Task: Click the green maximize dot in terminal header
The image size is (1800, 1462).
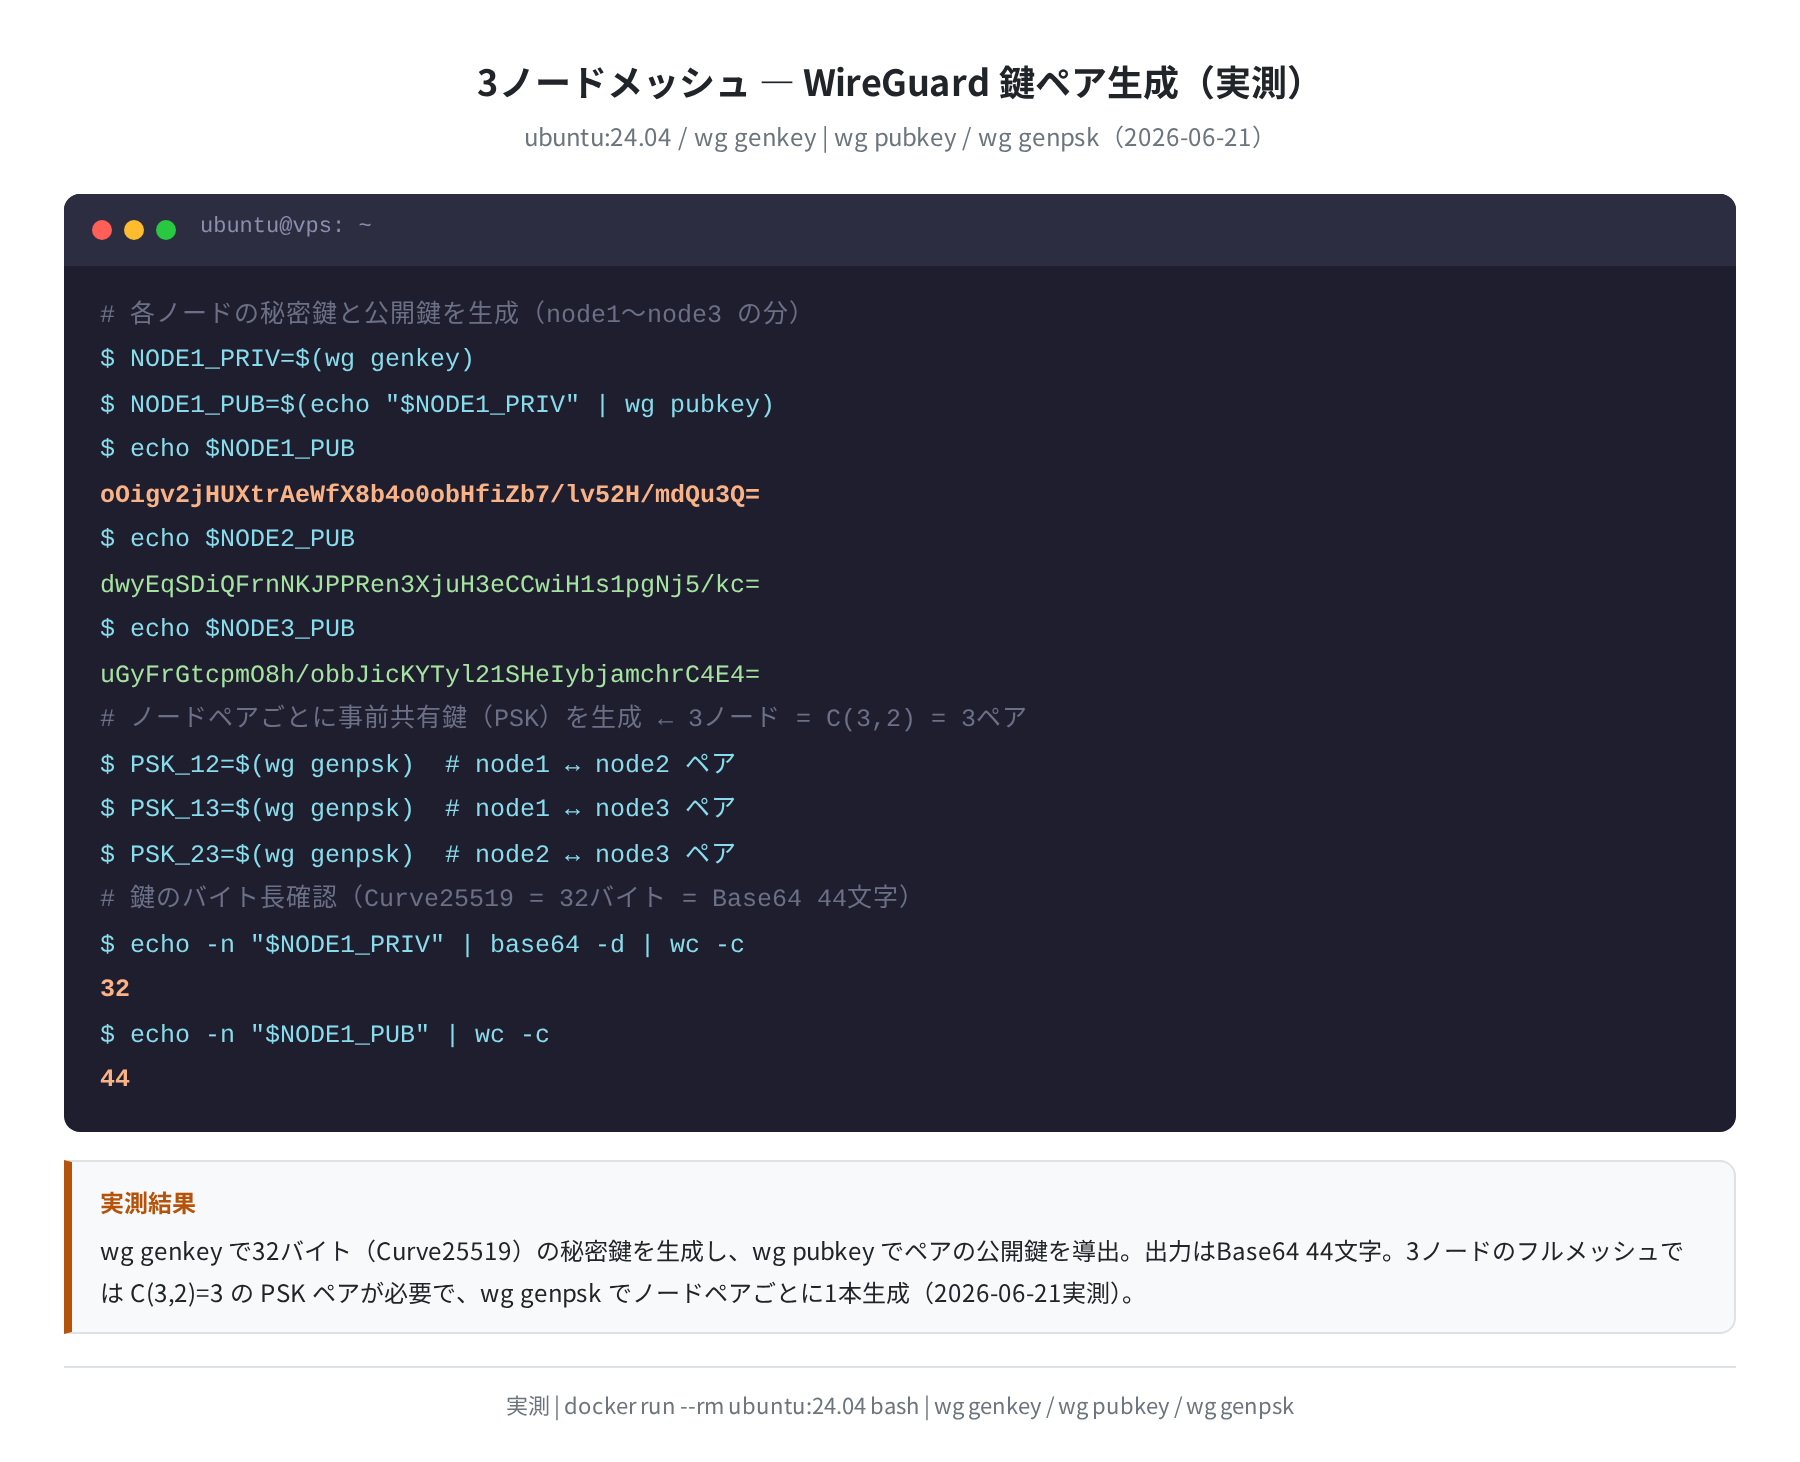Action: [166, 230]
